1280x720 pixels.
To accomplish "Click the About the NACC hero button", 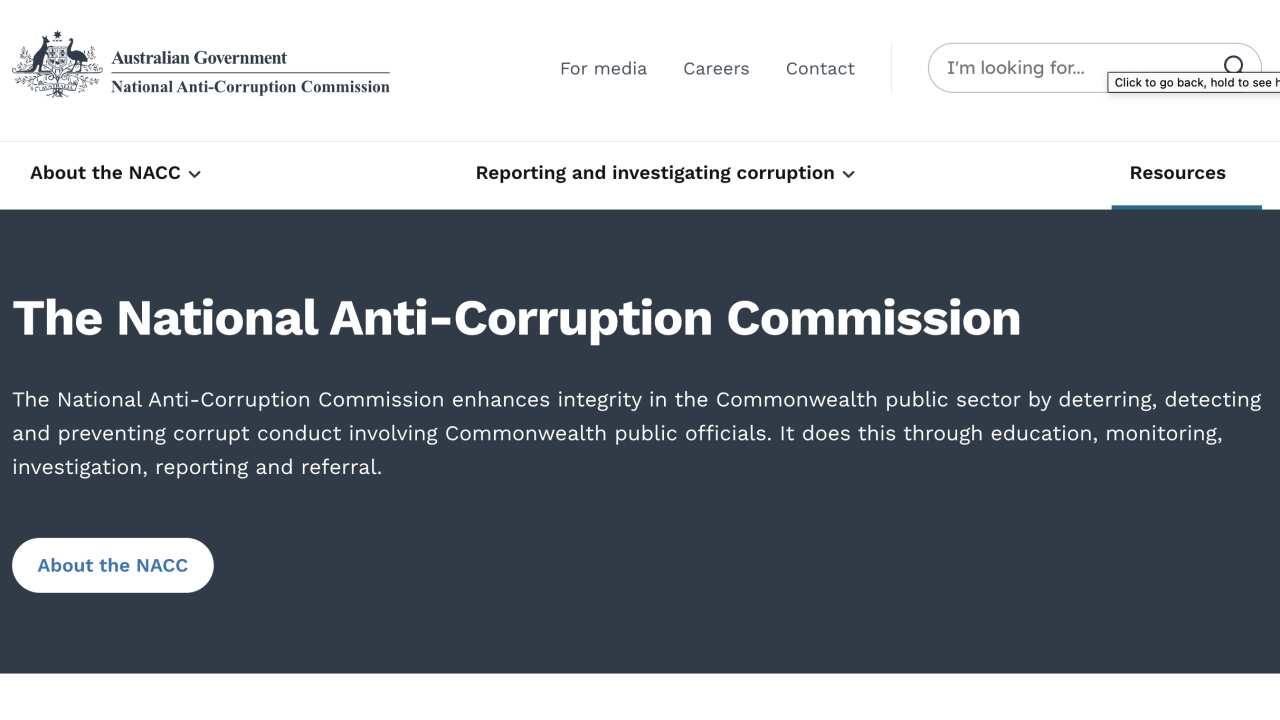I will (112, 565).
